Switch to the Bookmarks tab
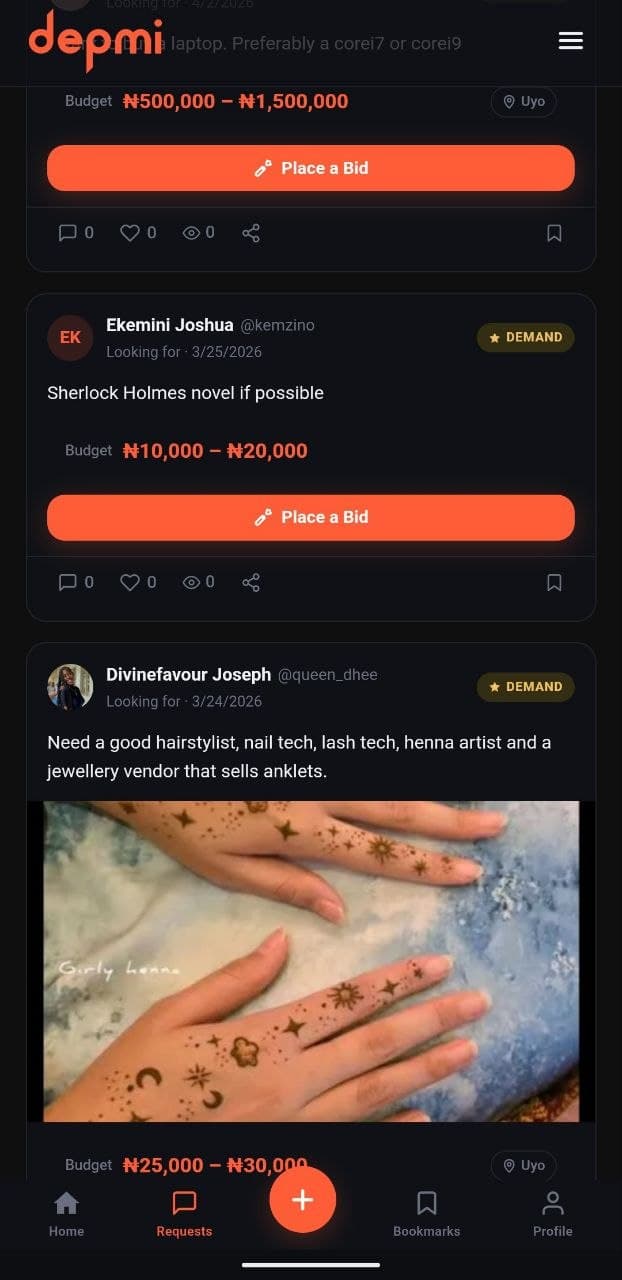 coord(427,1211)
